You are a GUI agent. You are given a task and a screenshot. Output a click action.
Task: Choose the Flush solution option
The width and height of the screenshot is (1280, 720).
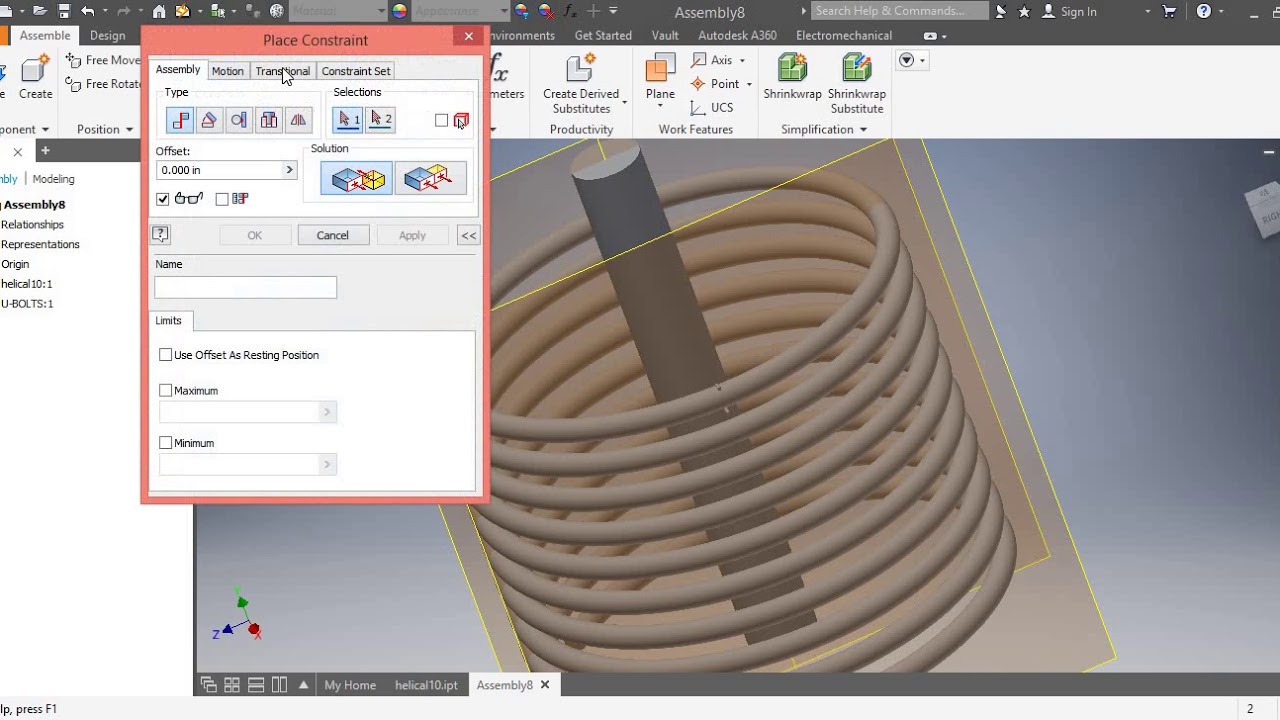click(430, 179)
